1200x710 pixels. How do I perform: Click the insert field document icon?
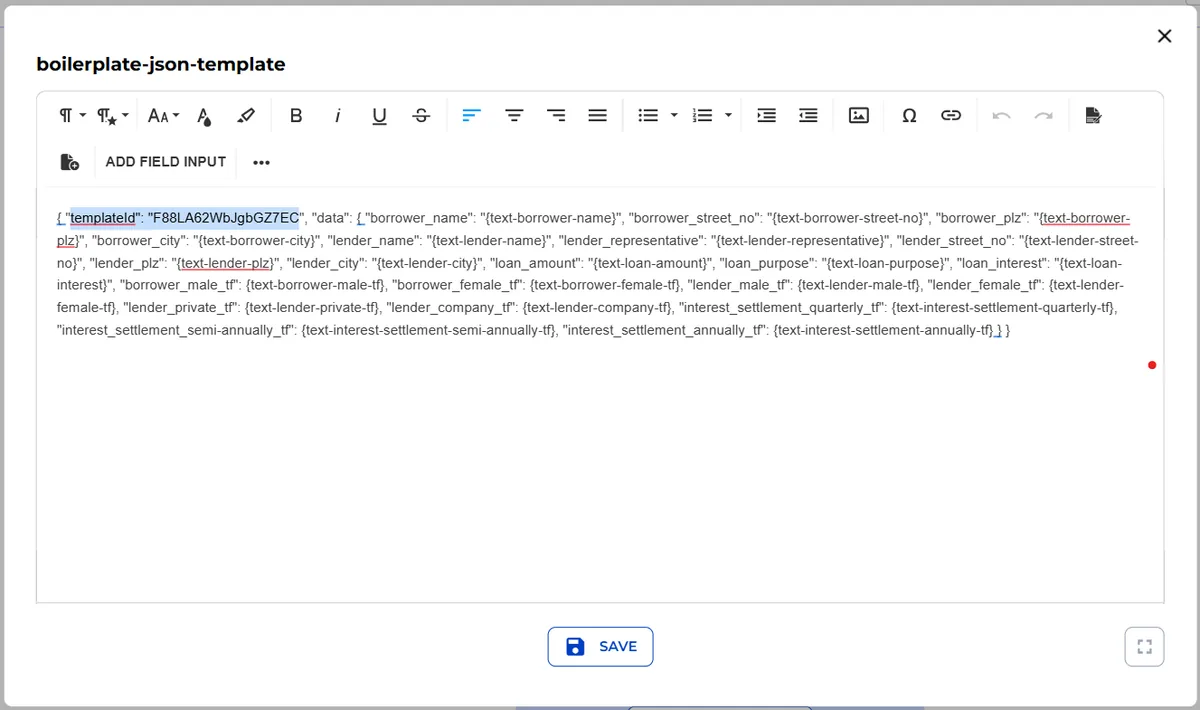tap(69, 161)
